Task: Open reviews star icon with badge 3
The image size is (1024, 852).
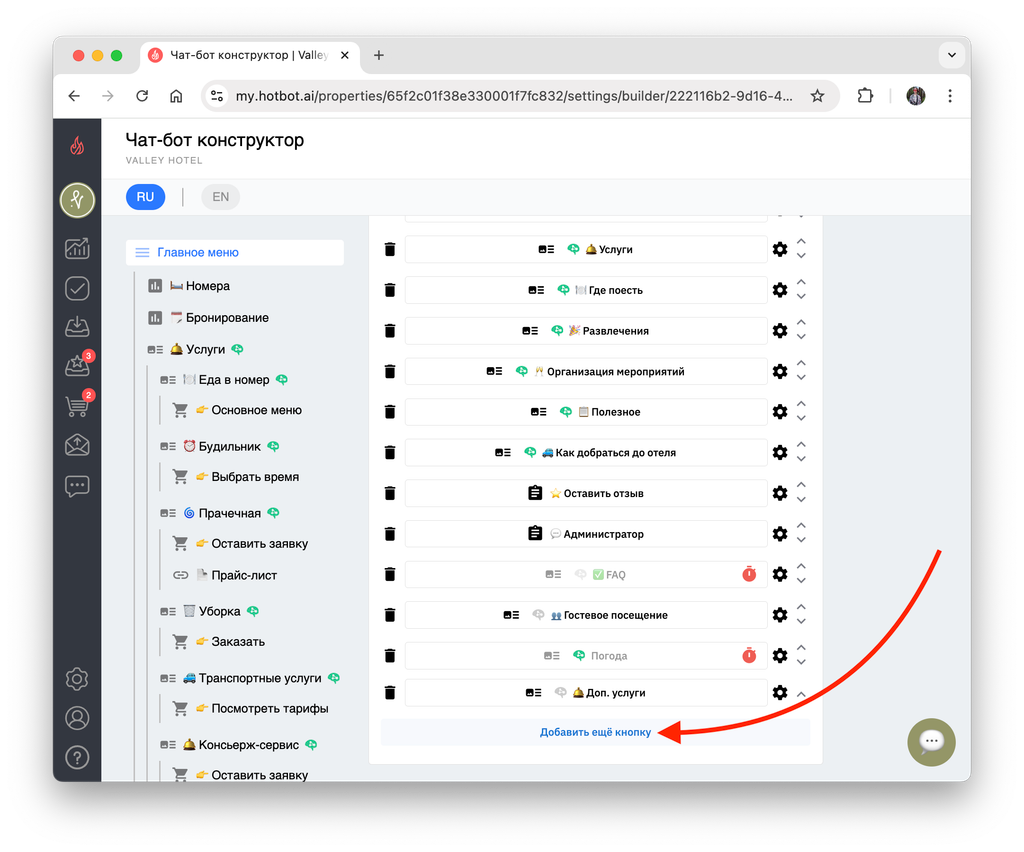Action: point(77,366)
